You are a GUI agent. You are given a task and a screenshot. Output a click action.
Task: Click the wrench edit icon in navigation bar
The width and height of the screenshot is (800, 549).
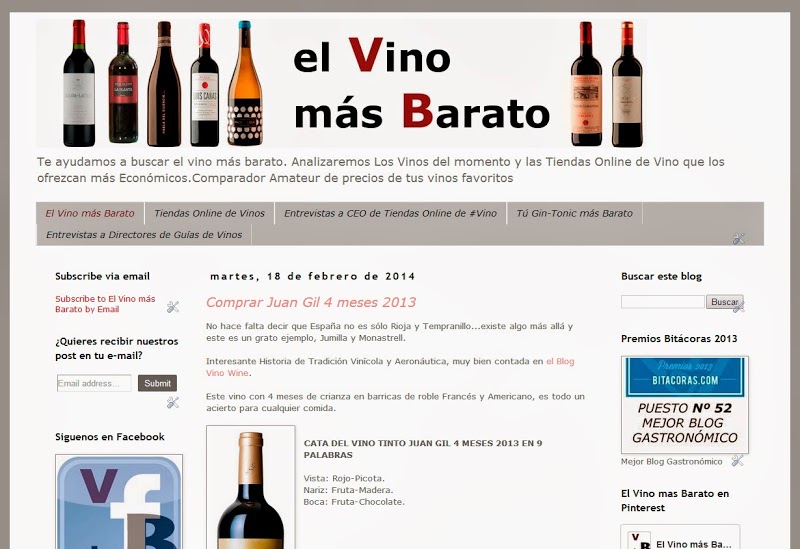[738, 238]
